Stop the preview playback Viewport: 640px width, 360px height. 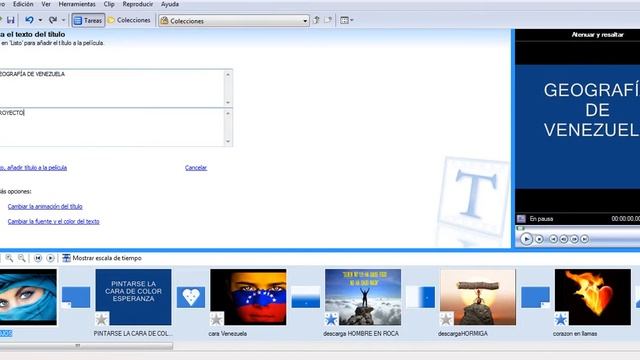(539, 239)
